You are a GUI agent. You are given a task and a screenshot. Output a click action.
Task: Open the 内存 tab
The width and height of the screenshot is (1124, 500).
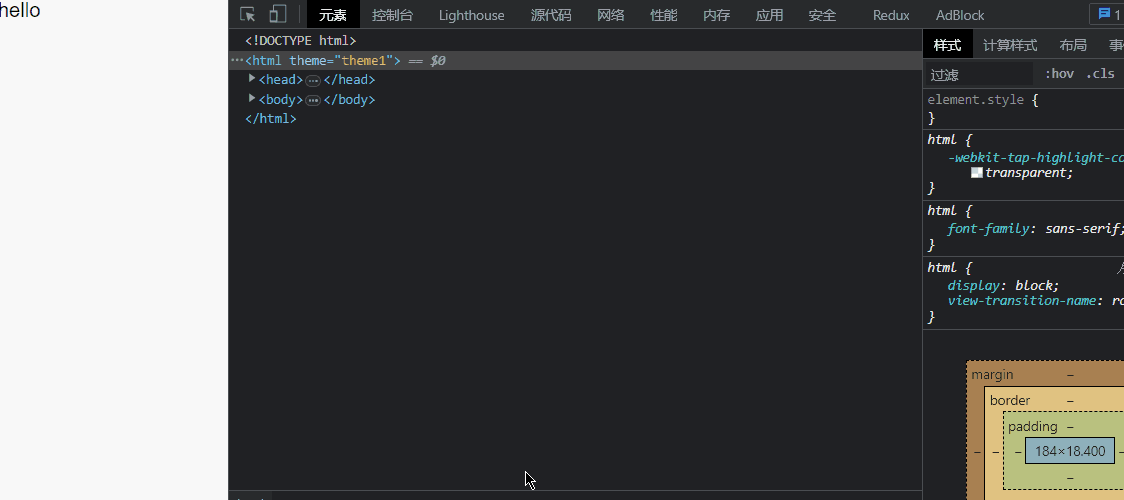tap(716, 15)
